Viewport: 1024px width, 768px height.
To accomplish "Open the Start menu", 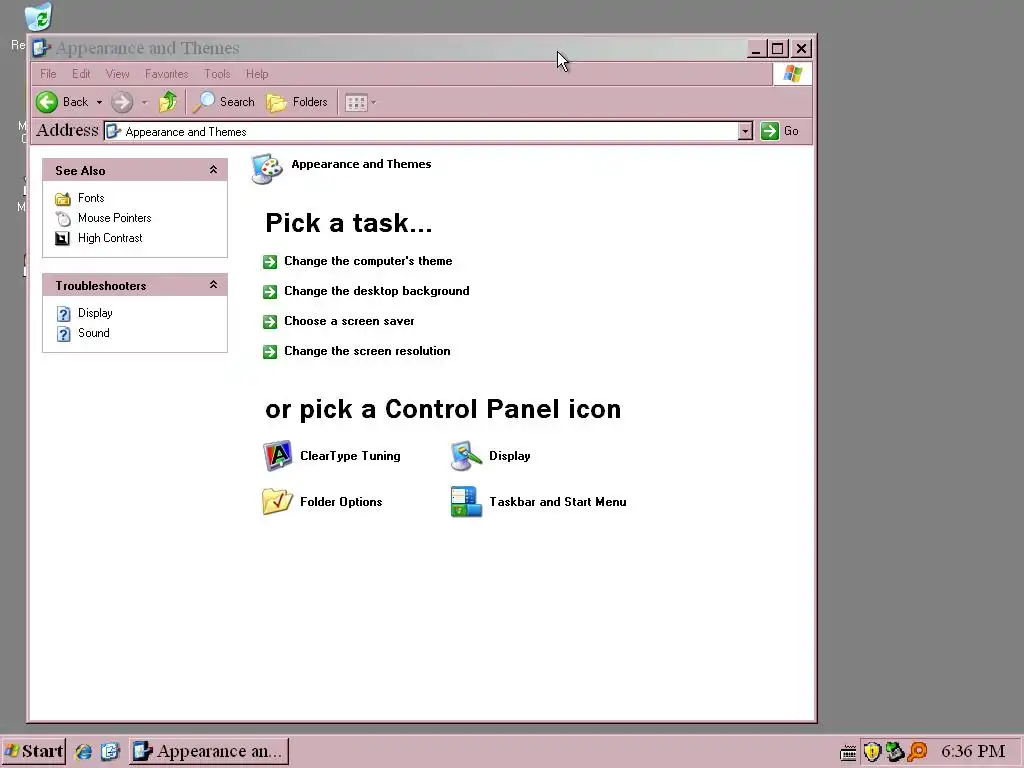I will pyautogui.click(x=33, y=752).
